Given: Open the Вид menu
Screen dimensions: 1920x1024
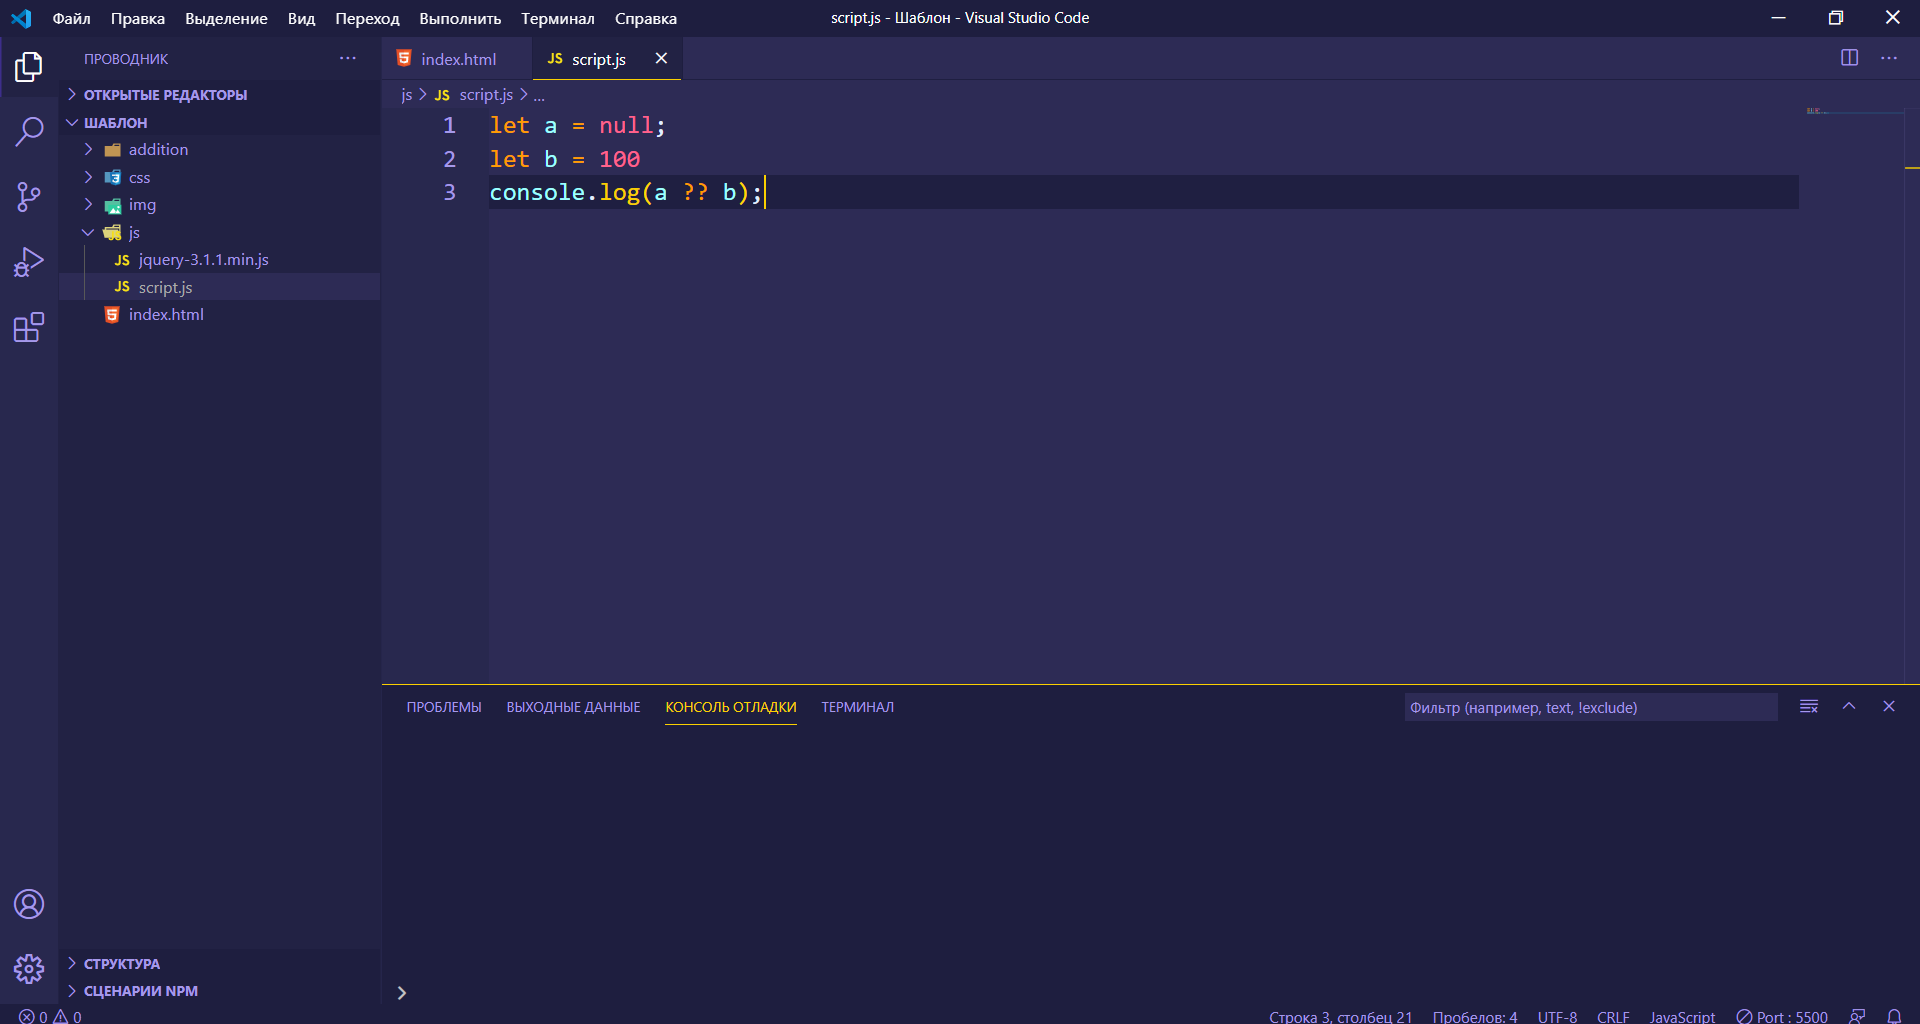Looking at the screenshot, I should click(301, 18).
